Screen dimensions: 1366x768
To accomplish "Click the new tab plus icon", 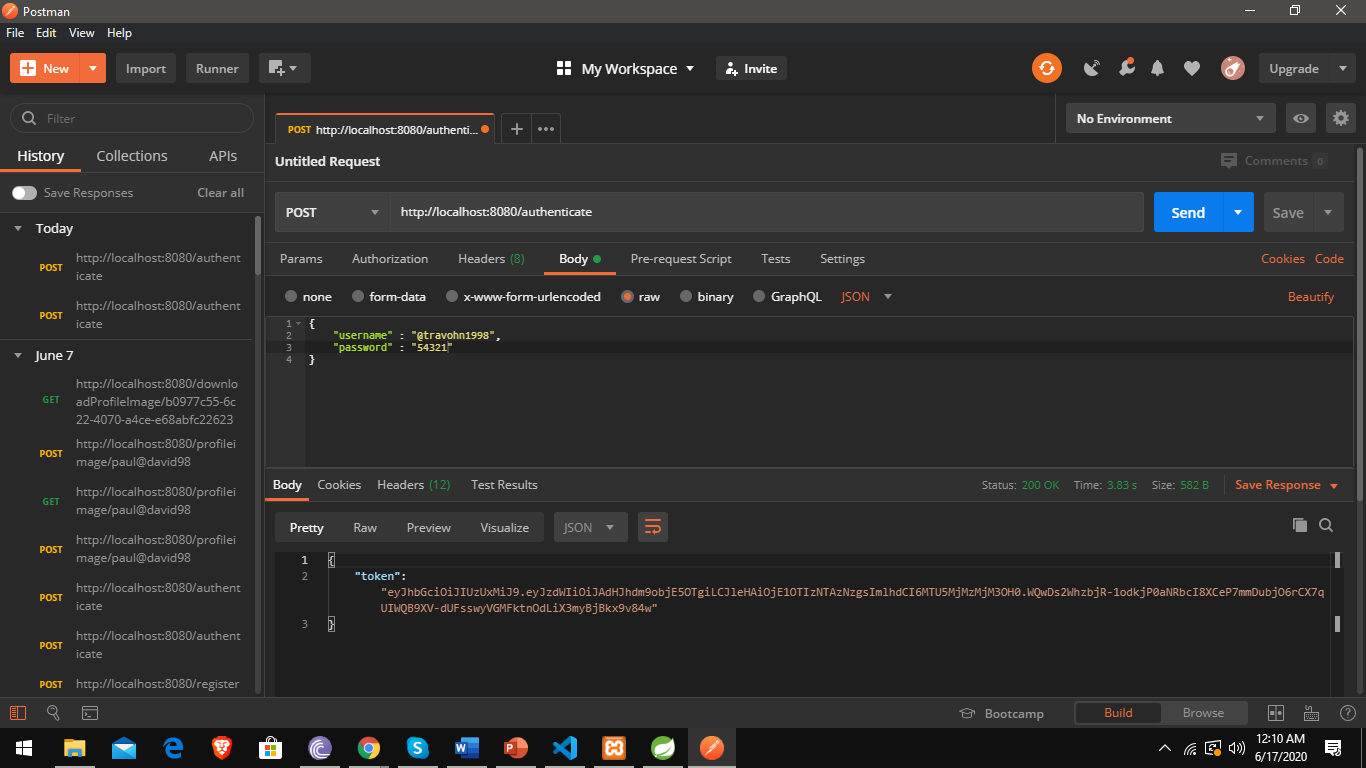I will pos(516,129).
